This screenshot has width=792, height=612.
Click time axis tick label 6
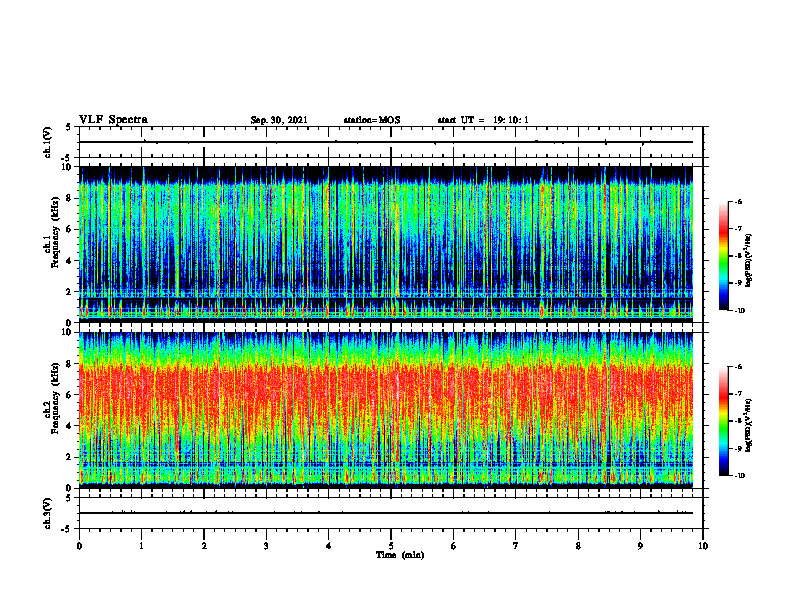[x=454, y=546]
